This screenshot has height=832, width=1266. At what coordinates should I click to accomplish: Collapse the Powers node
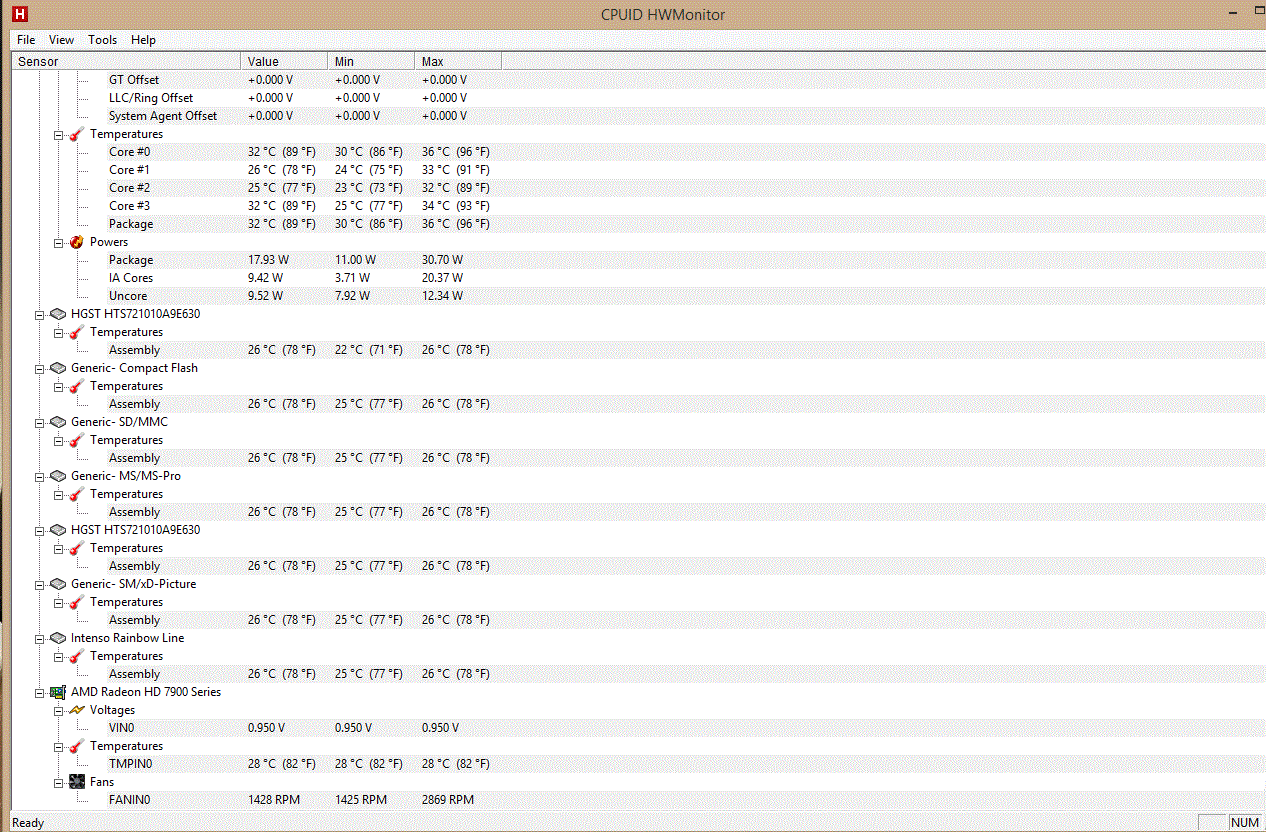point(59,242)
